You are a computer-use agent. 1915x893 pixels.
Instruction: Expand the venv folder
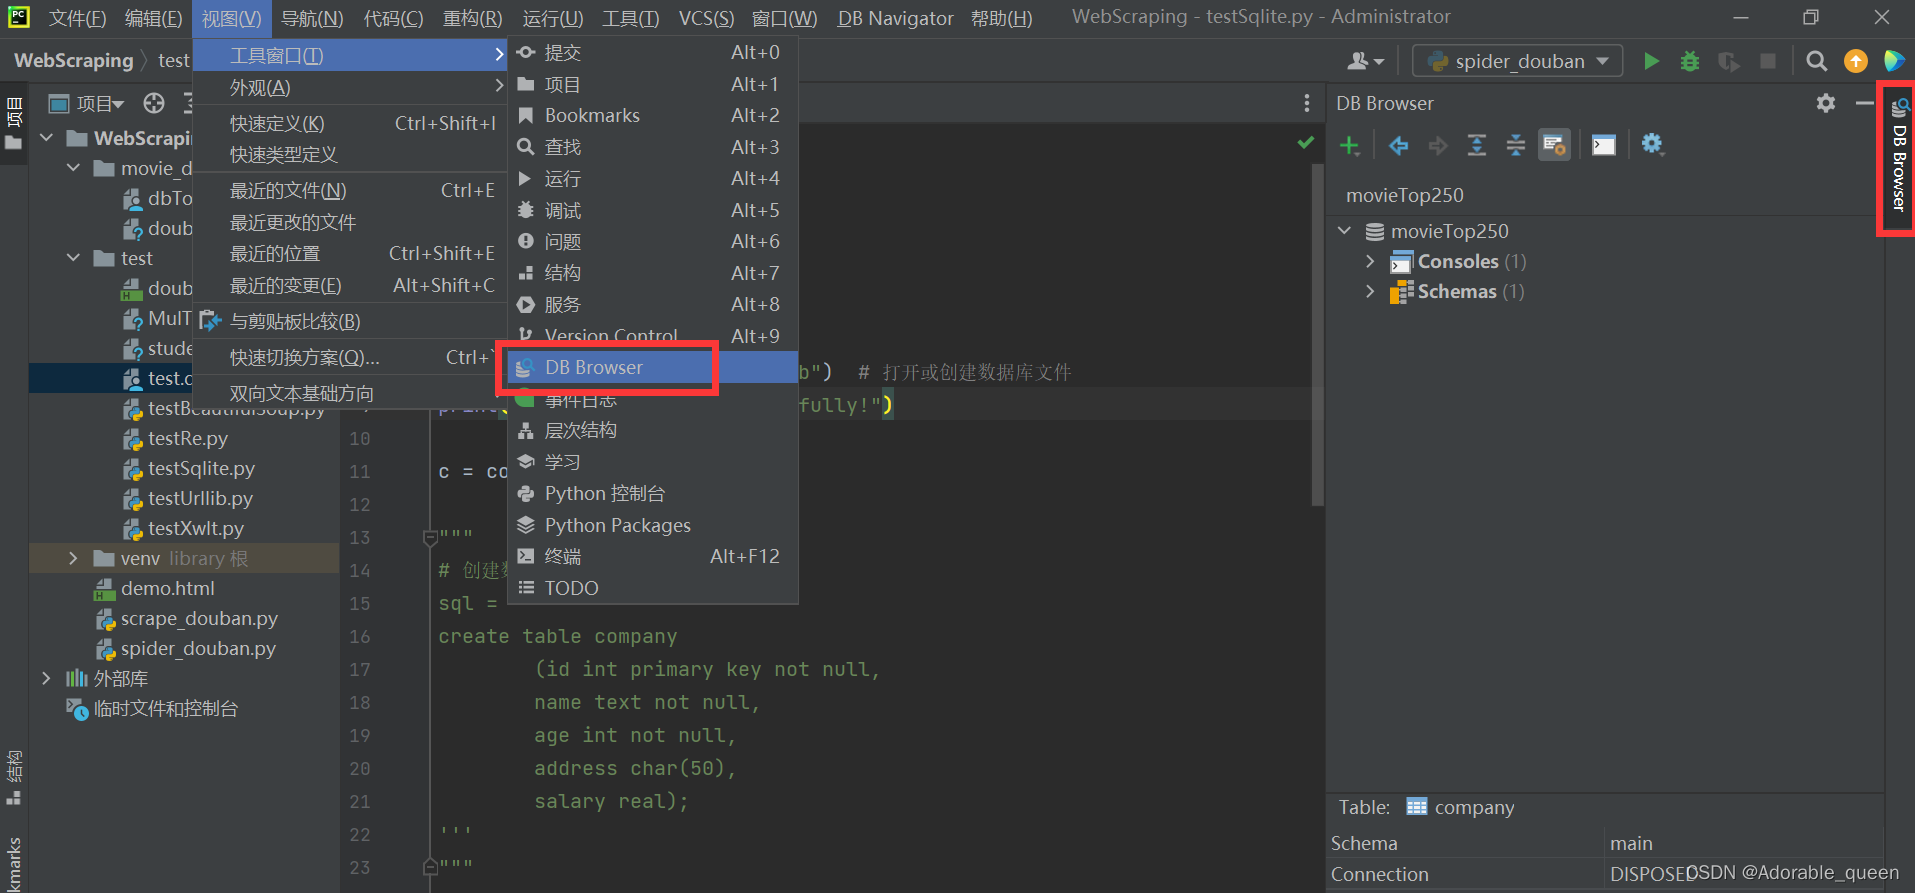point(73,558)
